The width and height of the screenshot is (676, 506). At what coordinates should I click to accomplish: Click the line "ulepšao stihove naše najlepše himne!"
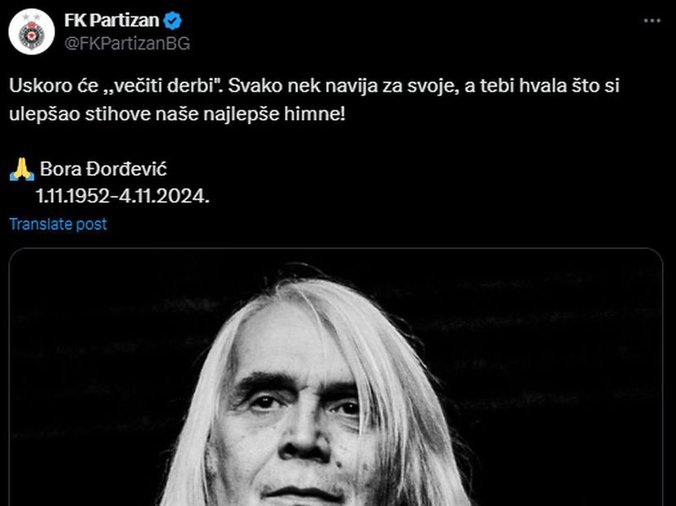click(x=177, y=115)
